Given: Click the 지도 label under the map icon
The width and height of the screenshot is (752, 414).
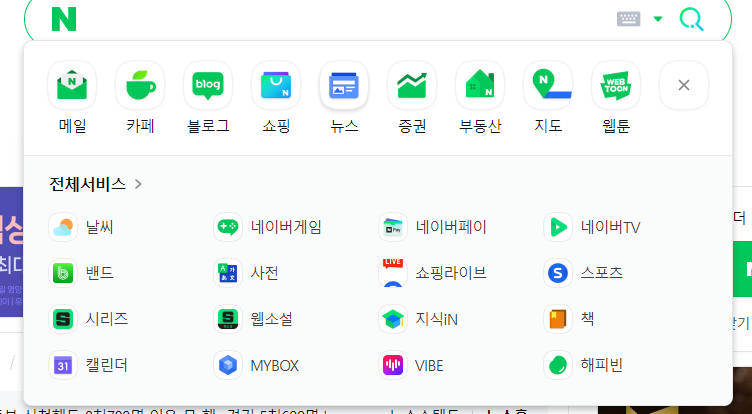Looking at the screenshot, I should click(548, 126).
